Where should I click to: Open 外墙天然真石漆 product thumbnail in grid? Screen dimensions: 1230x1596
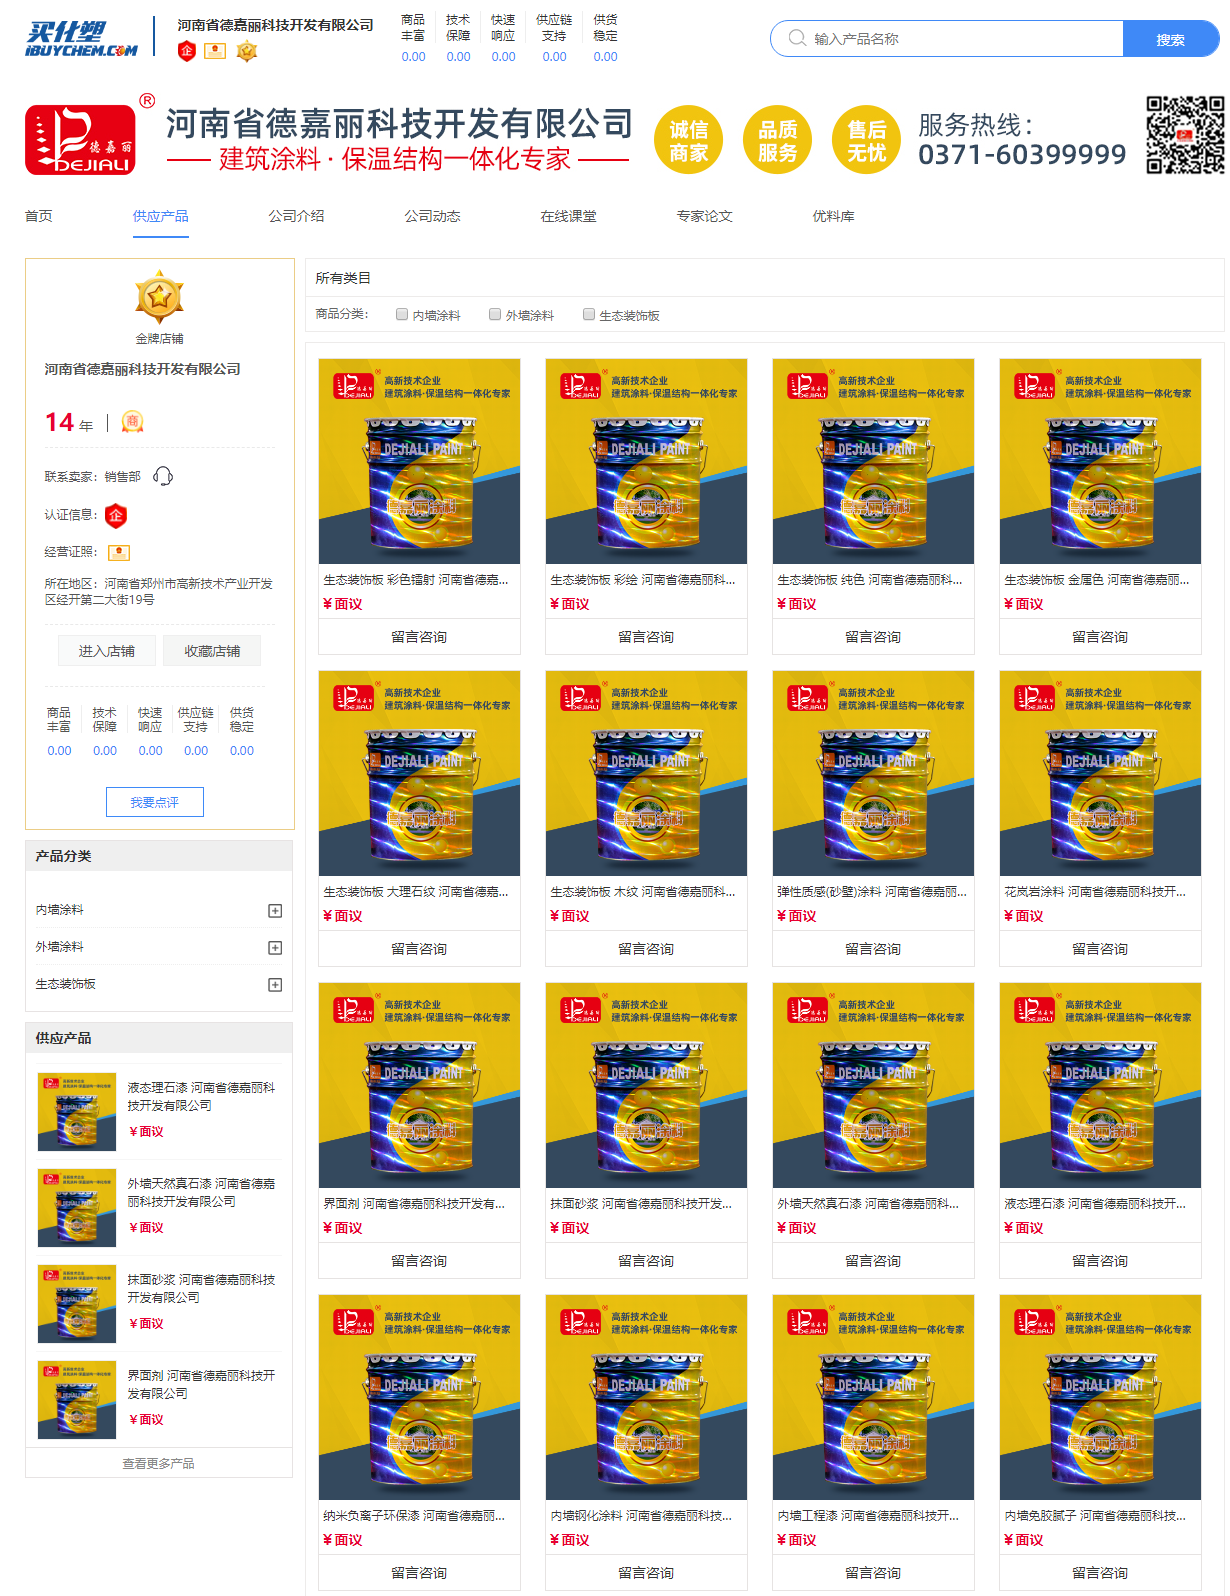tap(874, 1085)
